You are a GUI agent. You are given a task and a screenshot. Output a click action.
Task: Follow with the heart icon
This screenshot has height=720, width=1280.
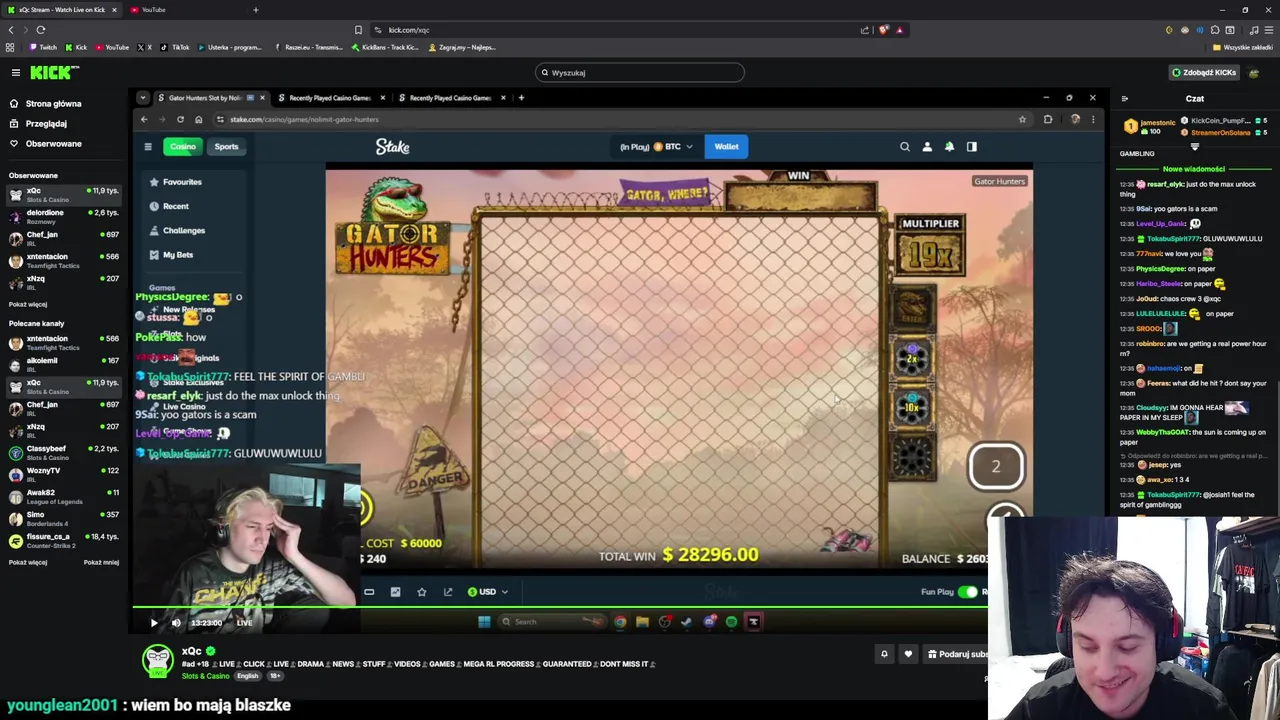point(908,654)
